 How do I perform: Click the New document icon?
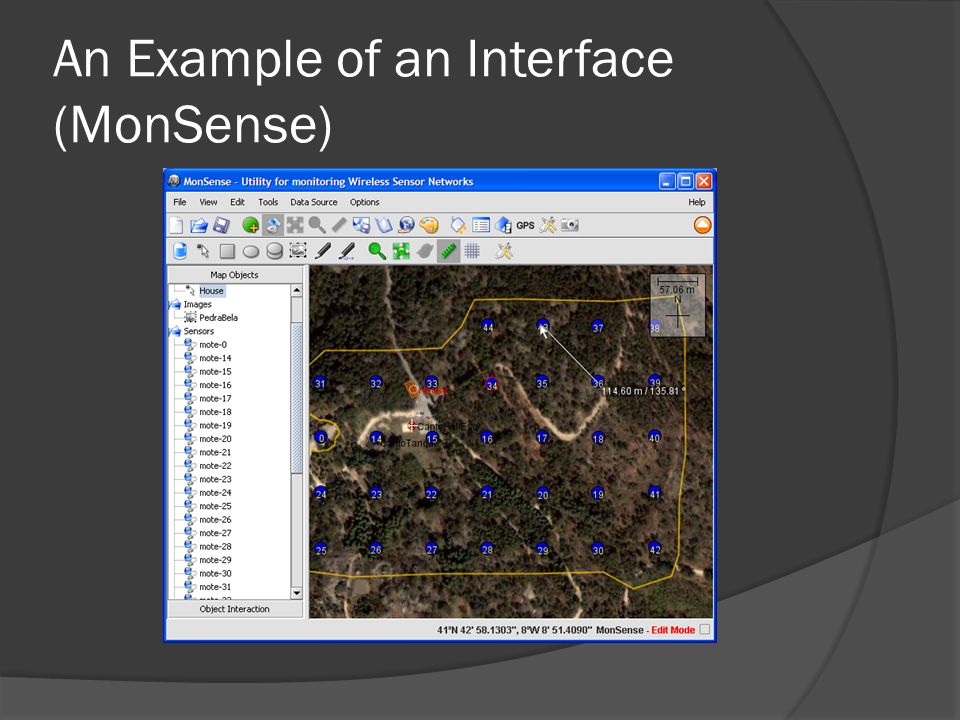[x=176, y=225]
